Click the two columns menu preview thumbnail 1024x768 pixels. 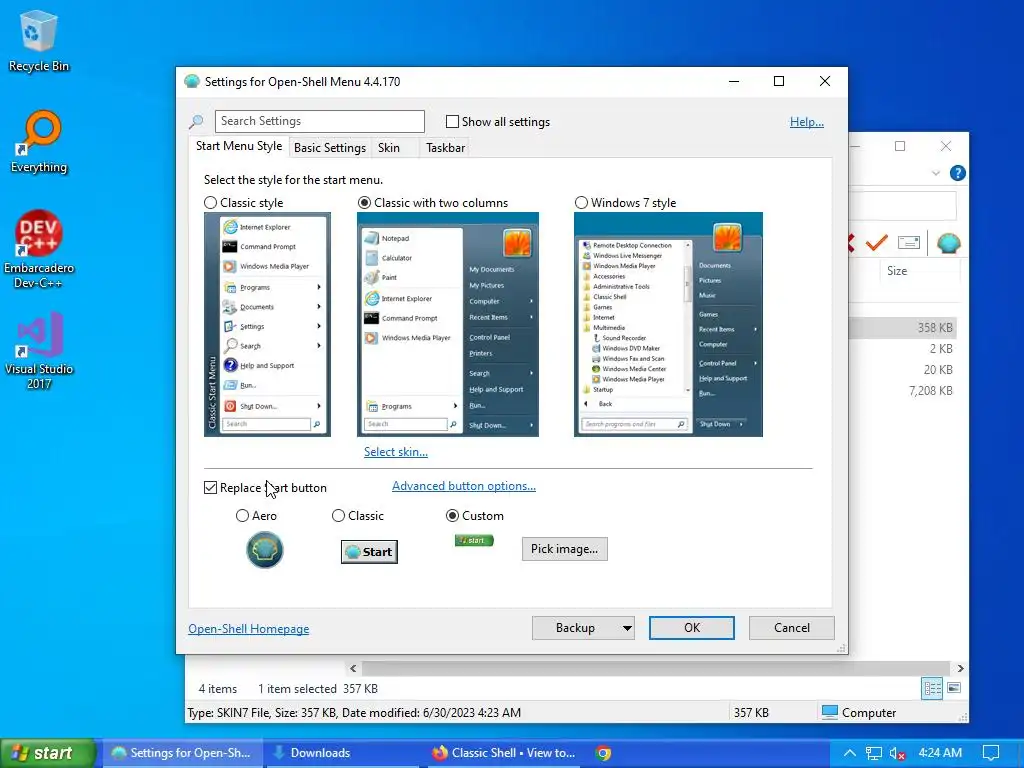click(x=448, y=325)
